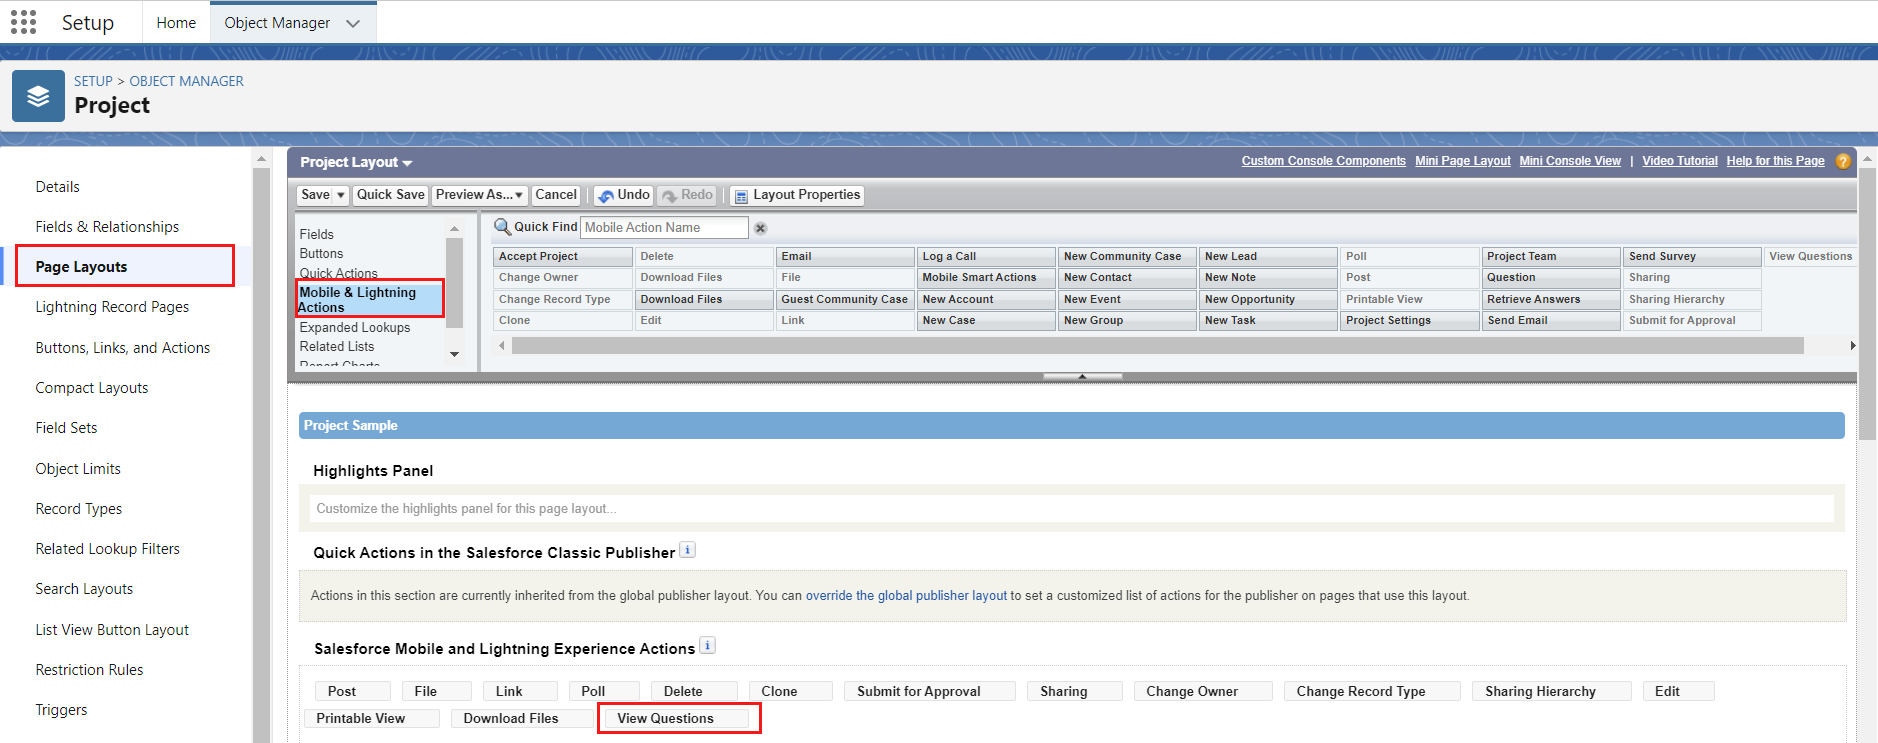
Task: Click info icon beside Lightning Experience Actions heading
Action: (707, 646)
